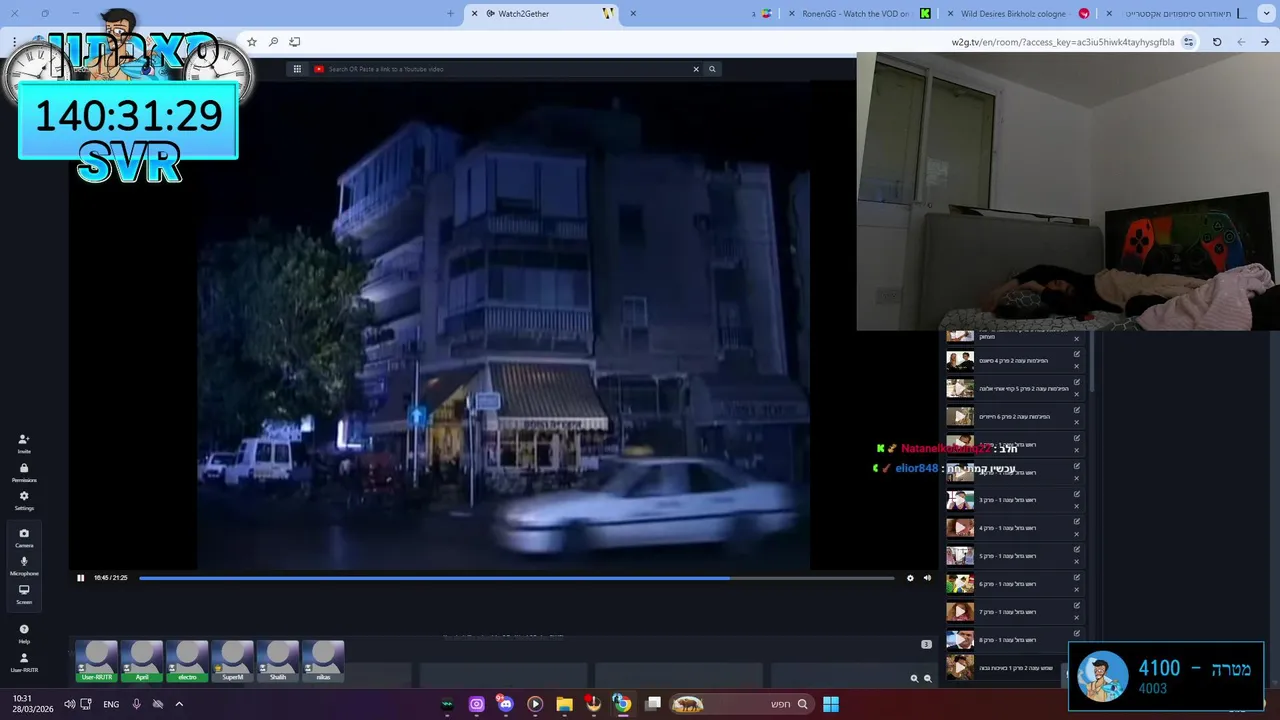Clear the video search field
Screen dimensions: 1280x720
coord(696,69)
